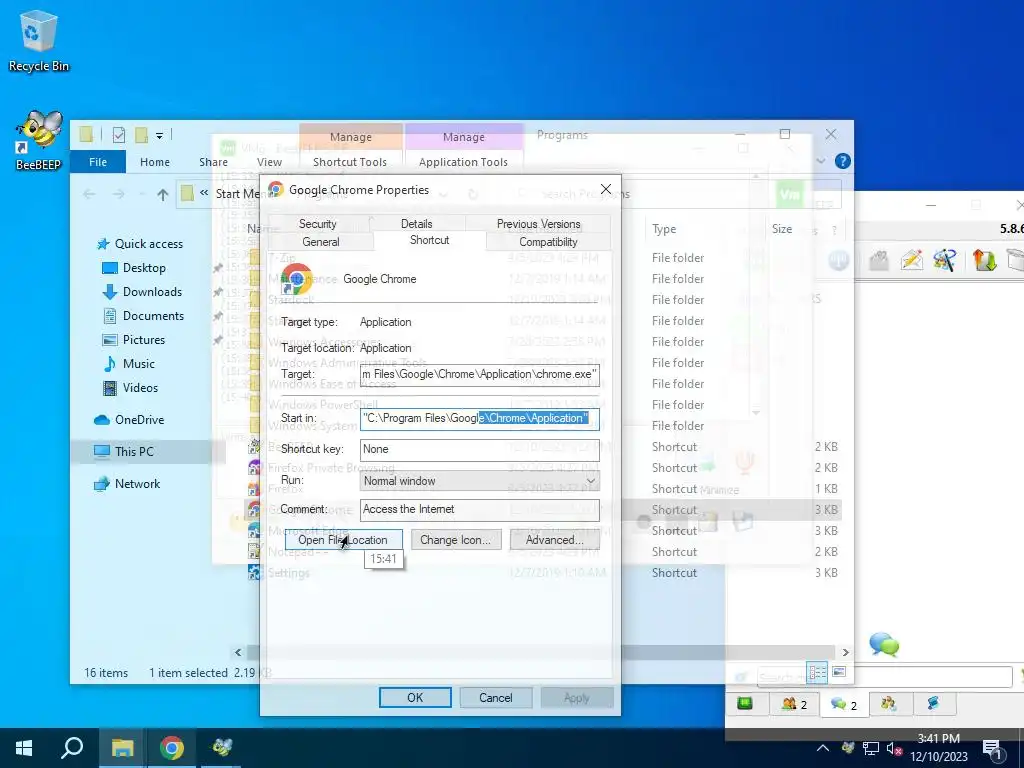Click the properties checkmark icon in the quick access toolbar

point(118,135)
